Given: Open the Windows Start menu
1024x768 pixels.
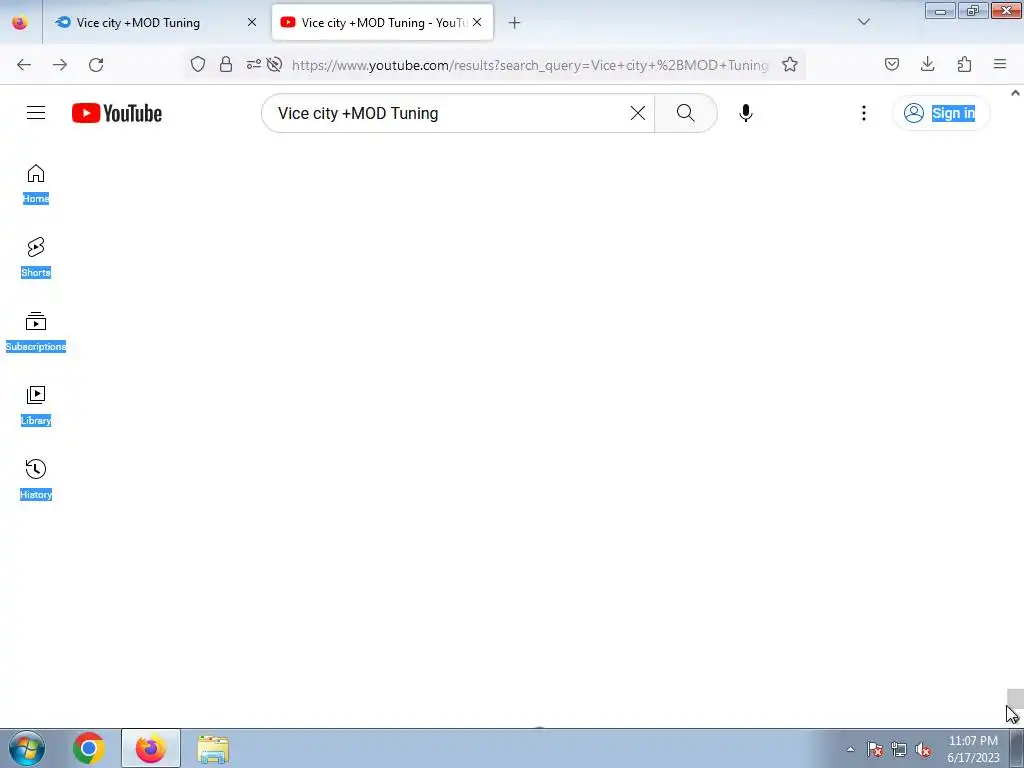Looking at the screenshot, I should pos(27,748).
